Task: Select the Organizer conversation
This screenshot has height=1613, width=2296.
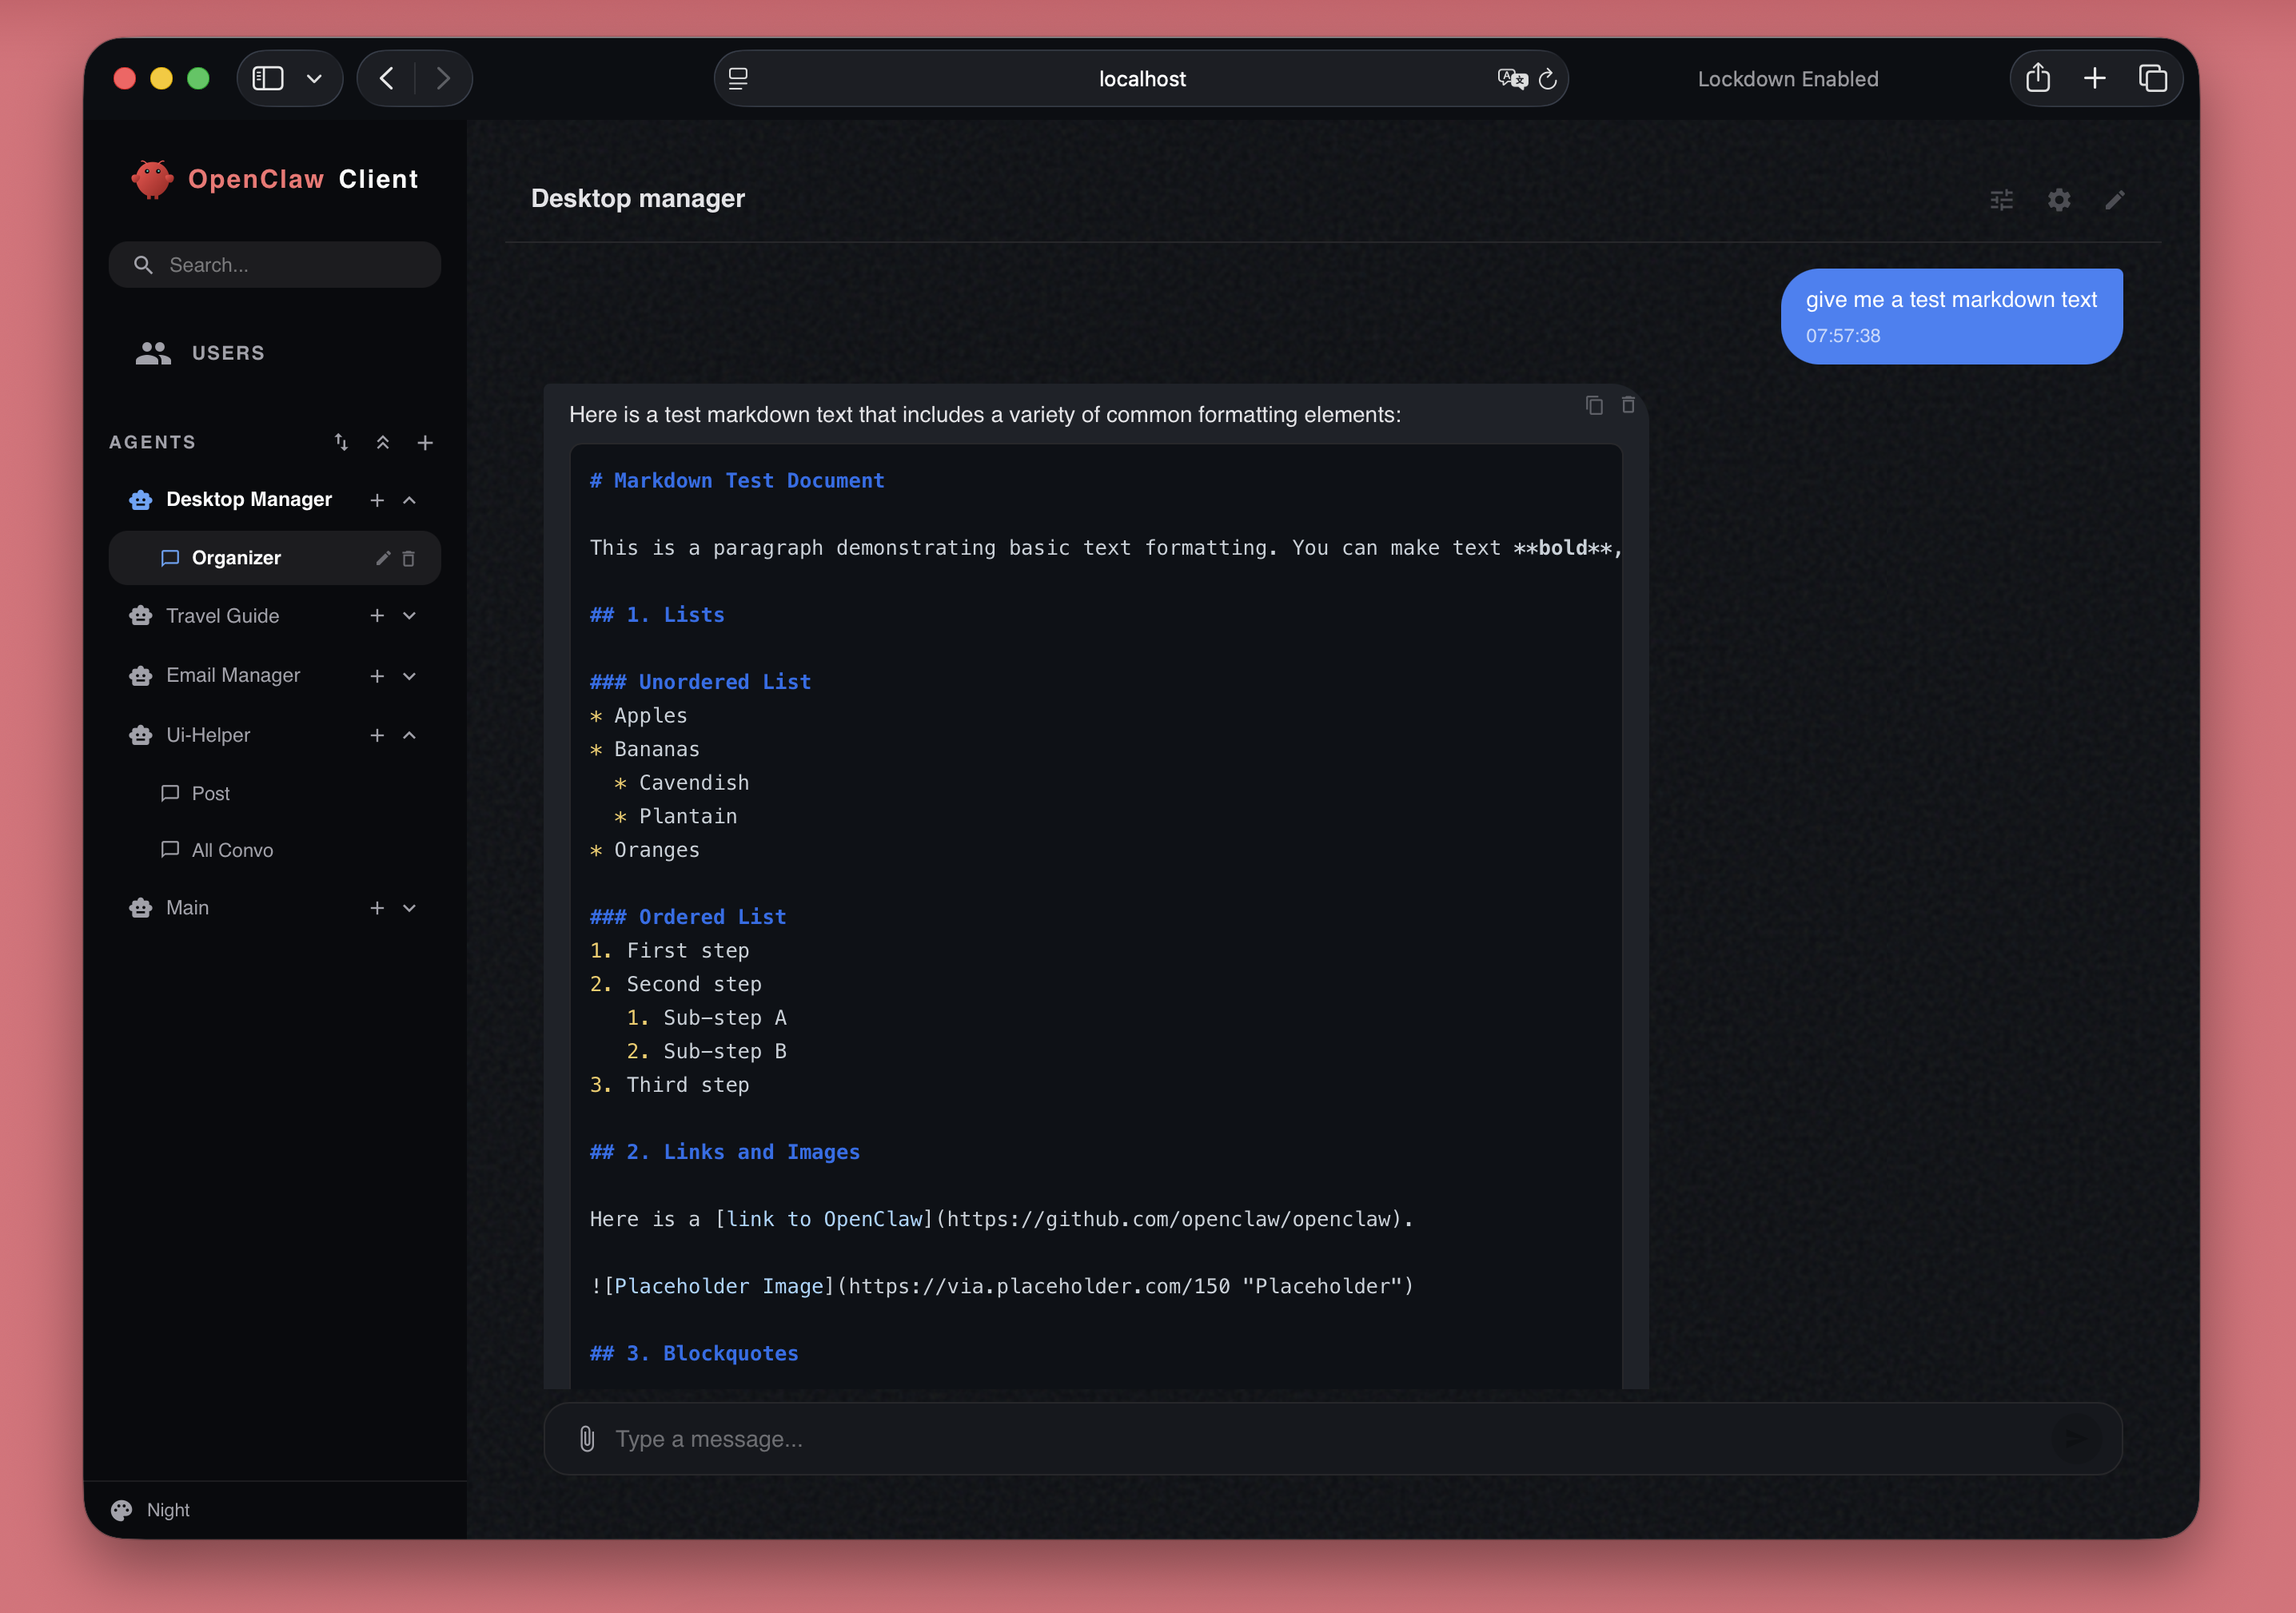Action: 237,557
